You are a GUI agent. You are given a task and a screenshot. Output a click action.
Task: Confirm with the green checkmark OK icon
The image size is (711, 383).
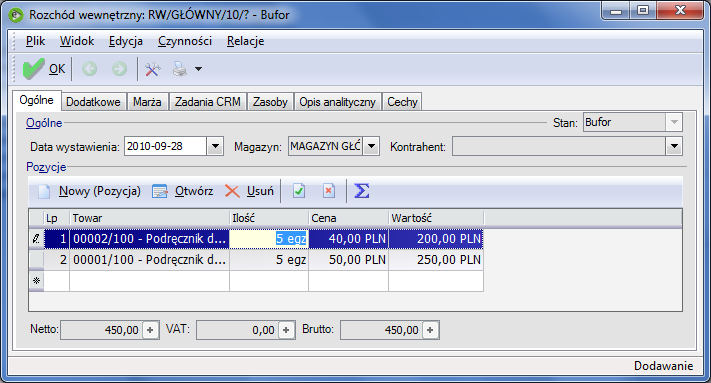click(34, 69)
